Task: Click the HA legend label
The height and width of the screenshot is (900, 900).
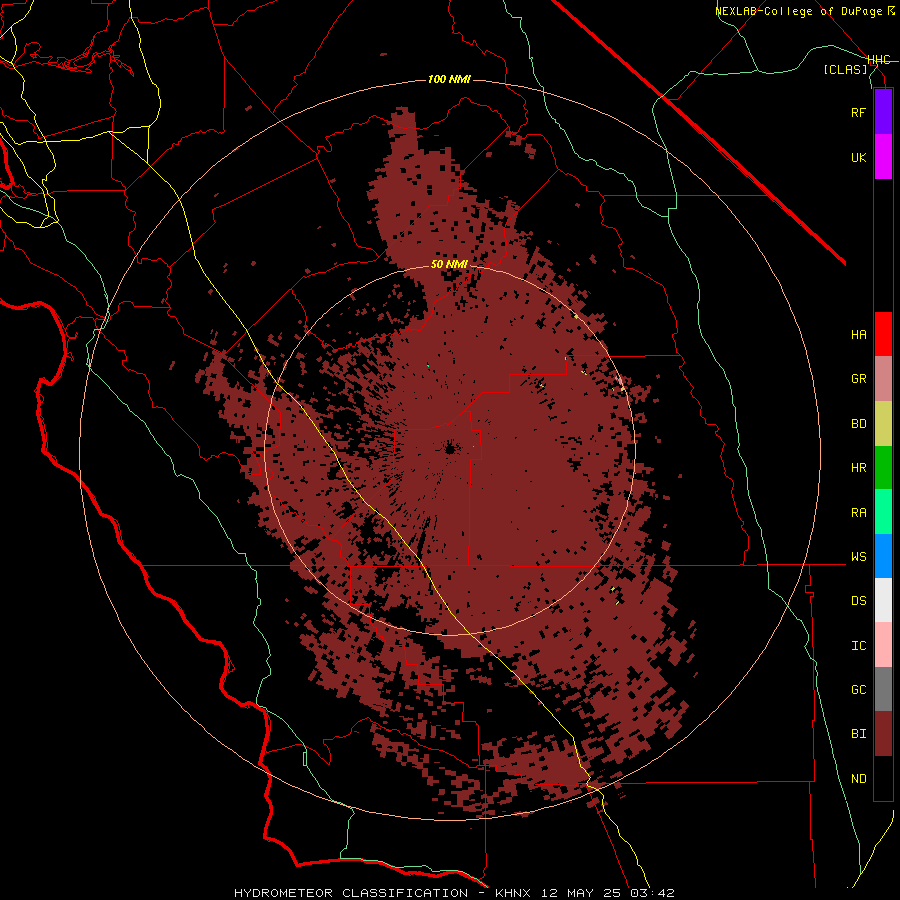Action: [x=858, y=334]
